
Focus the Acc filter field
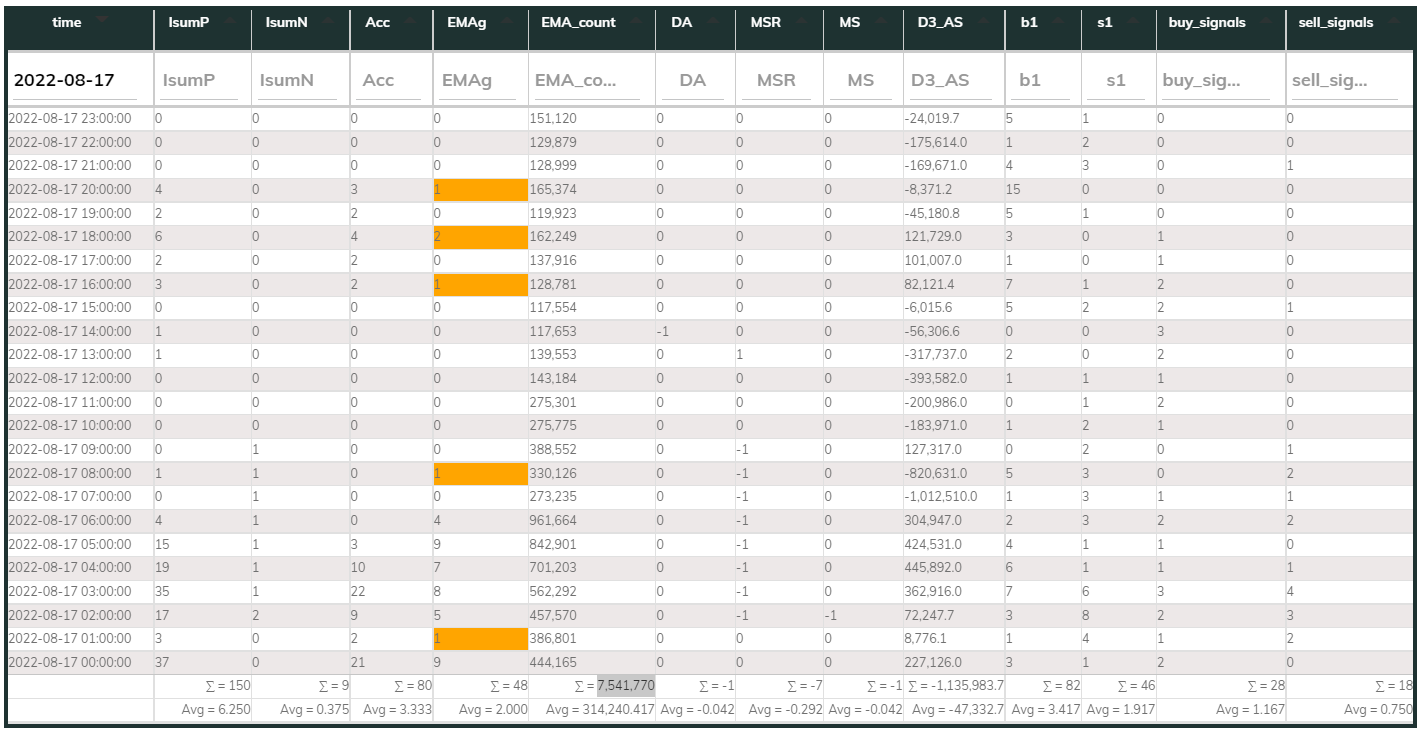pyautogui.click(x=390, y=80)
